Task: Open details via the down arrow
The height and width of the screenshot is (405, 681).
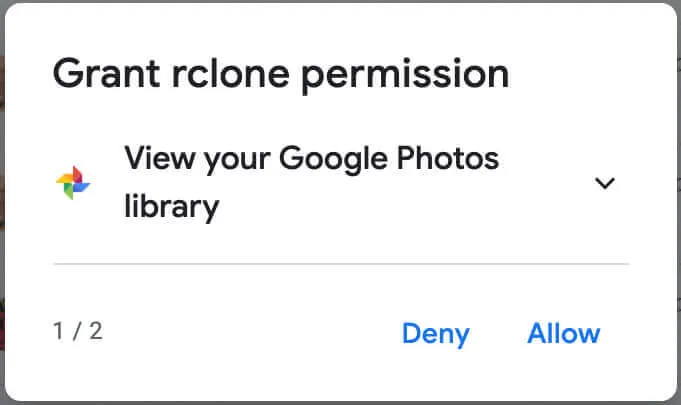Action: pyautogui.click(x=605, y=183)
